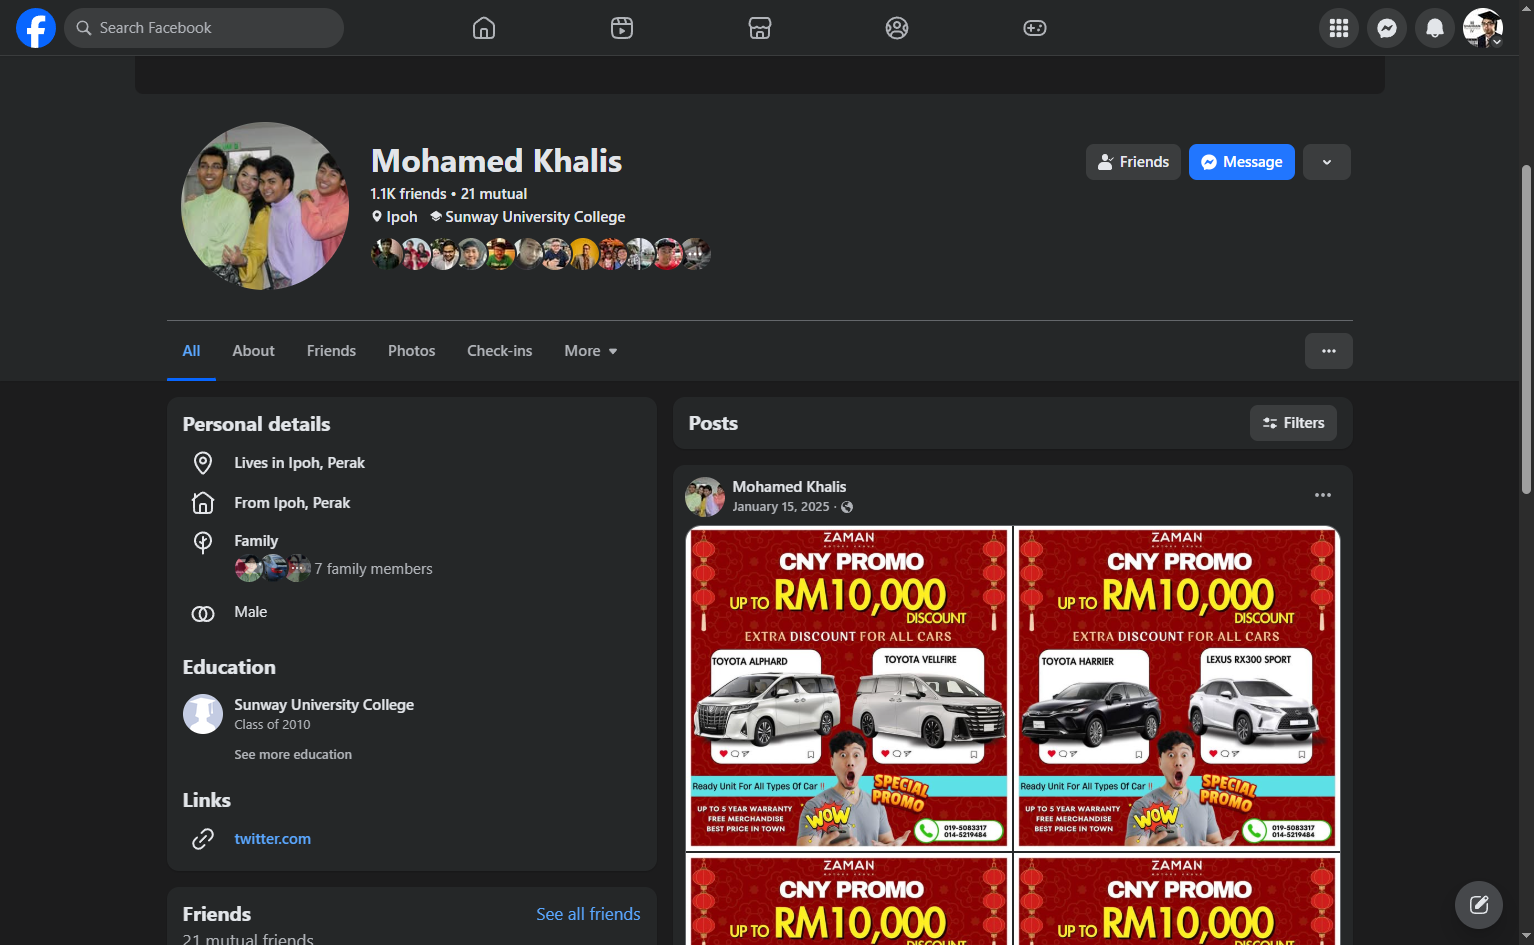Open the Gaming icon in top bar
The width and height of the screenshot is (1534, 945).
click(x=1035, y=28)
